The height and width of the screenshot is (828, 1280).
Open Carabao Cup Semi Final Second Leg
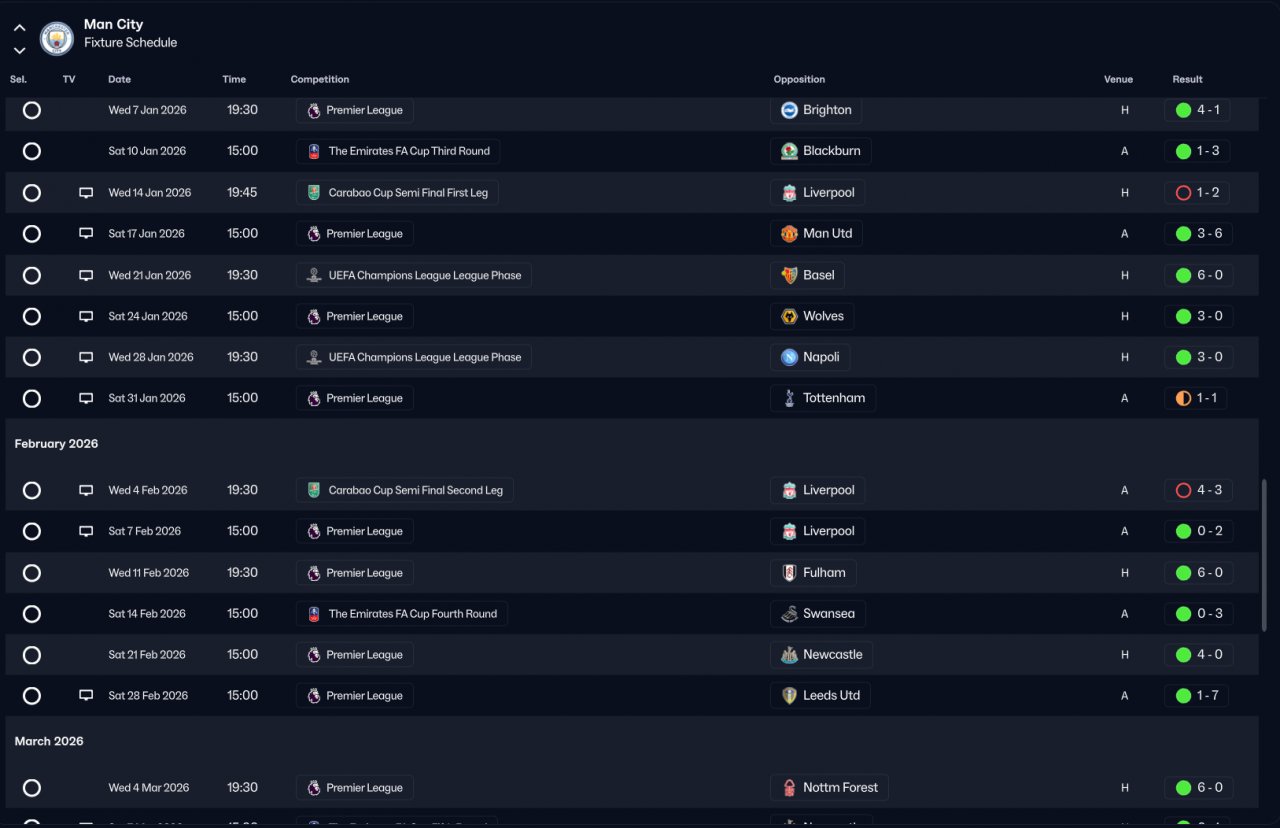pyautogui.click(x=405, y=490)
